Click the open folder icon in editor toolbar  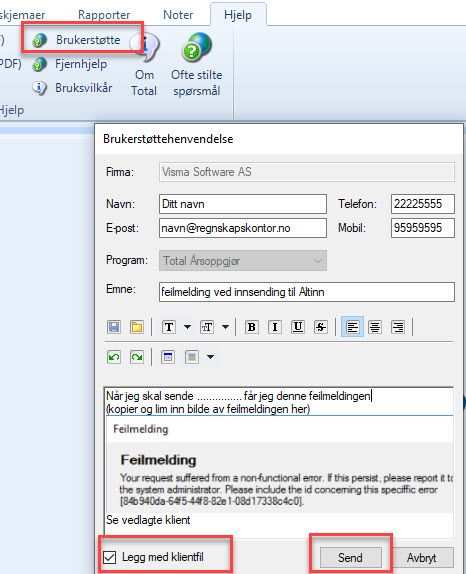click(137, 327)
